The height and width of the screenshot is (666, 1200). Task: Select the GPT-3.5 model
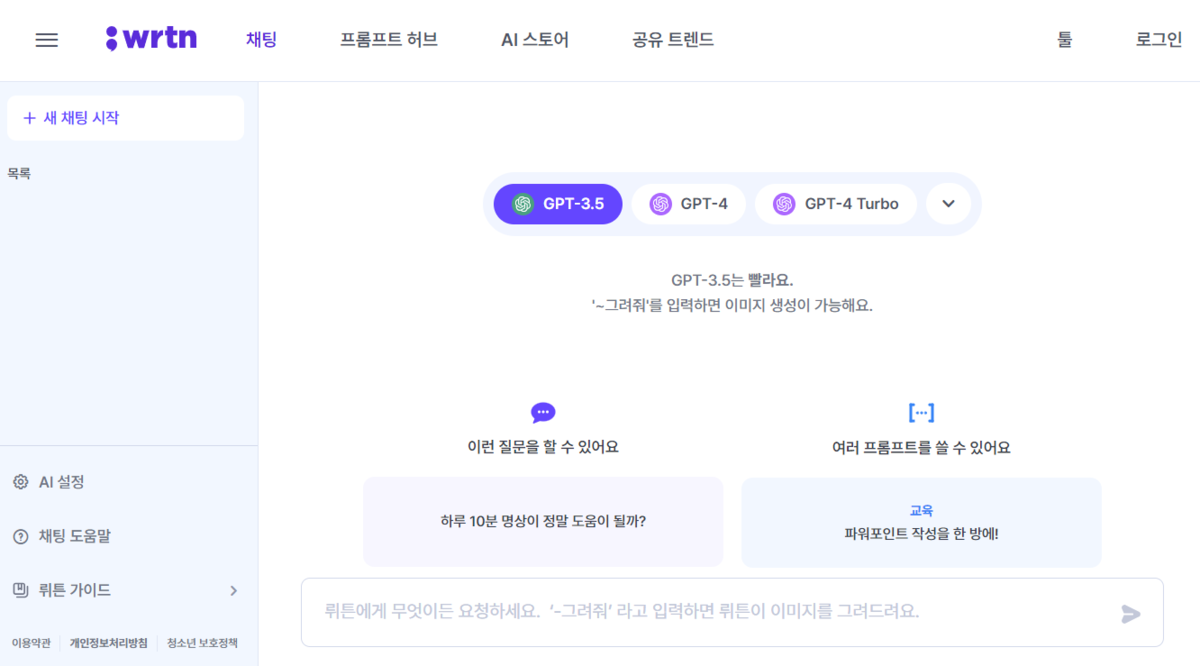pos(557,203)
